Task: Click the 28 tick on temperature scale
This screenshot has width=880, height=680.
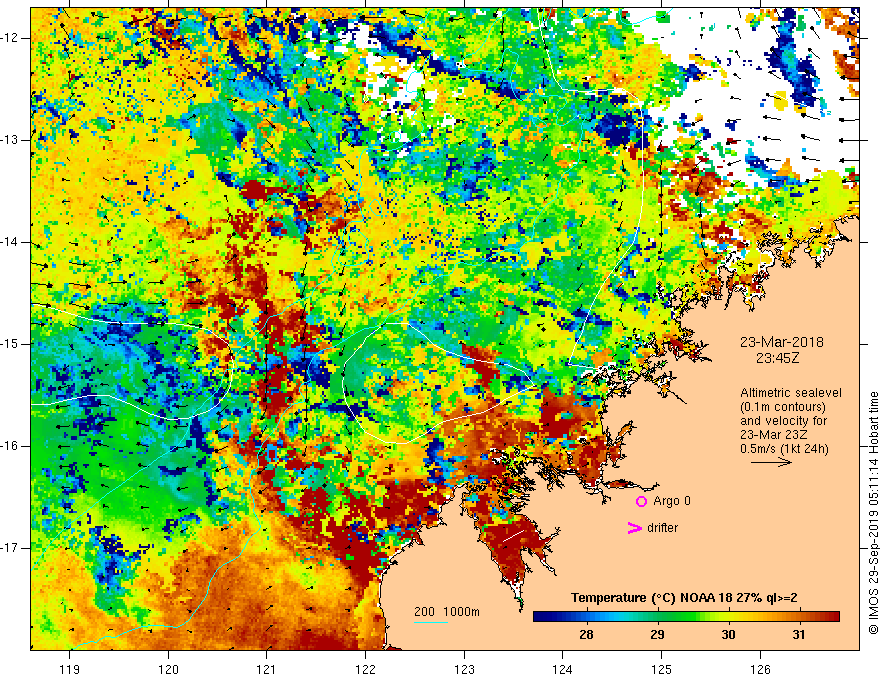Action: (586, 635)
